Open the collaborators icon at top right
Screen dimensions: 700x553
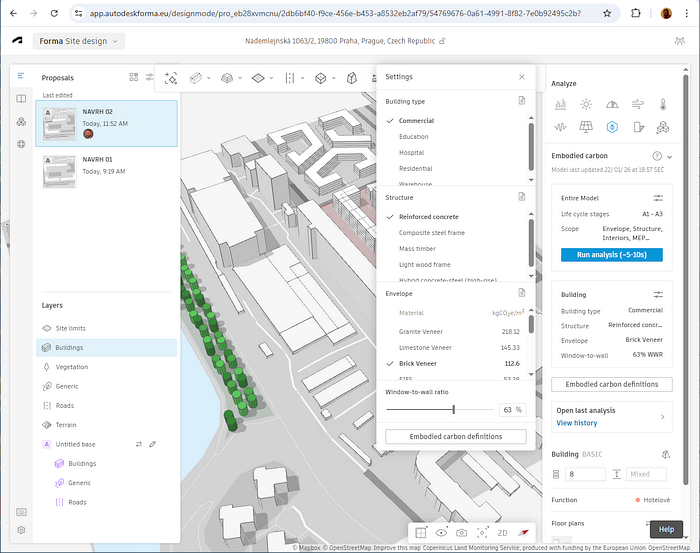(679, 41)
